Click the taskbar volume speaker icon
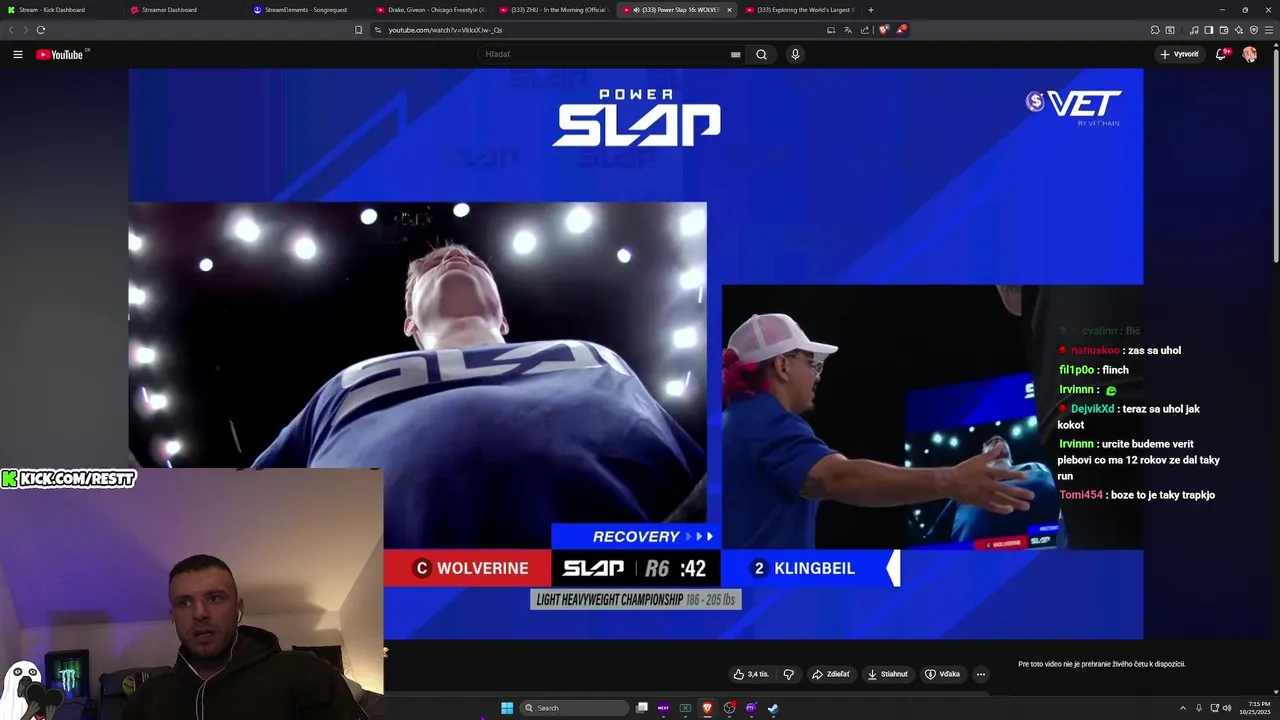This screenshot has width=1280, height=720. (1227, 708)
